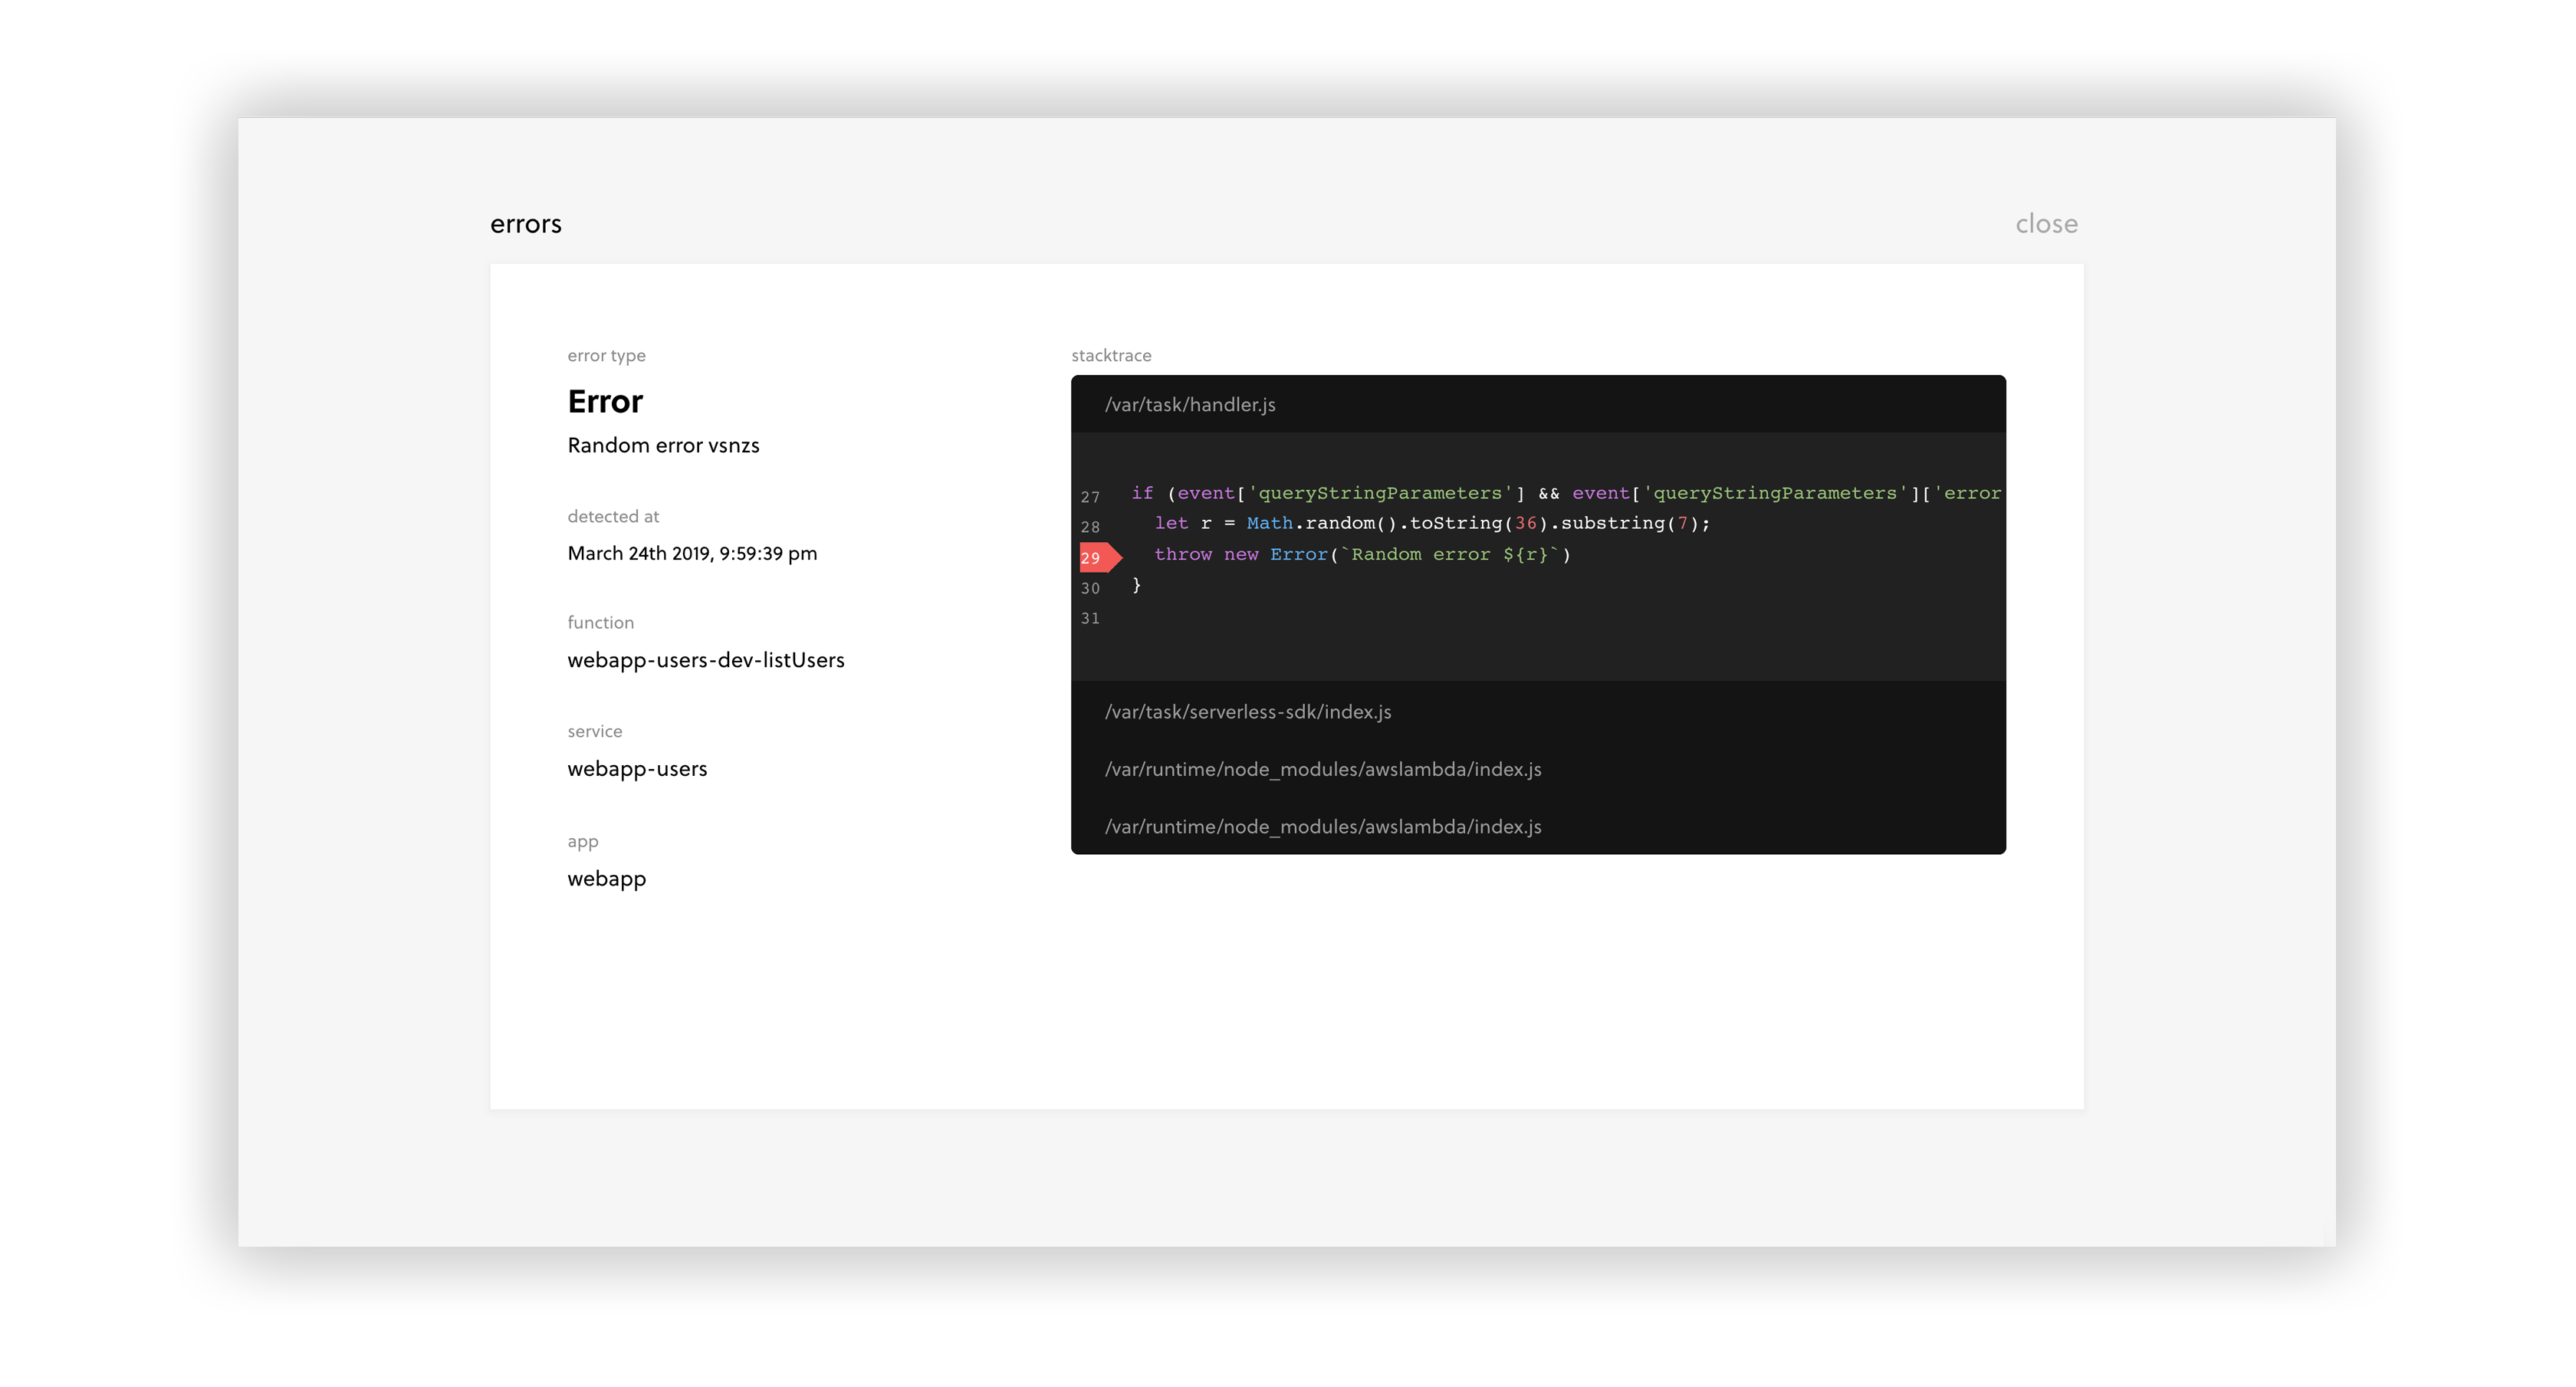Image resolution: width=2576 pixels, height=1387 pixels.
Task: Click the close link
Action: [2045, 223]
